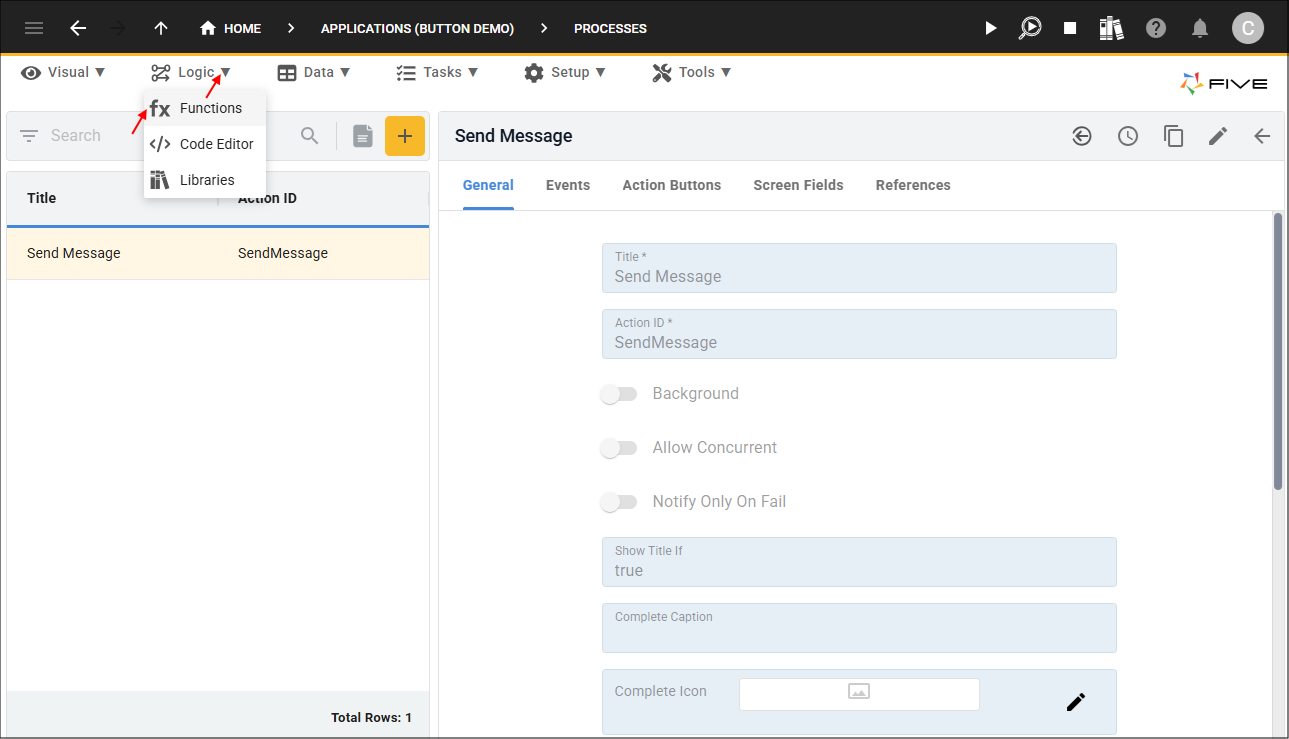The image size is (1289, 739).
Task: Enable the Allow Concurrent switch
Action: pos(618,448)
